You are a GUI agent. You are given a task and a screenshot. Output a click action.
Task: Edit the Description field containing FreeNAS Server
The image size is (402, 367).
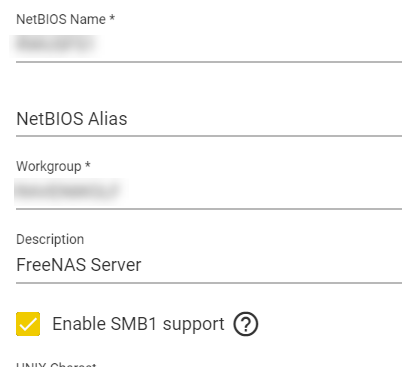(x=209, y=265)
